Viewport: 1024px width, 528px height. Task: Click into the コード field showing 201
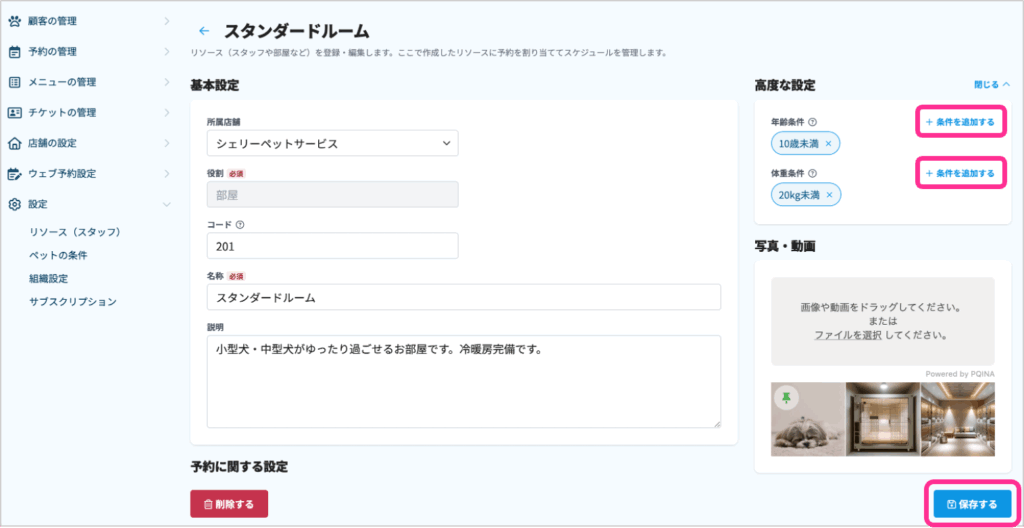[332, 246]
